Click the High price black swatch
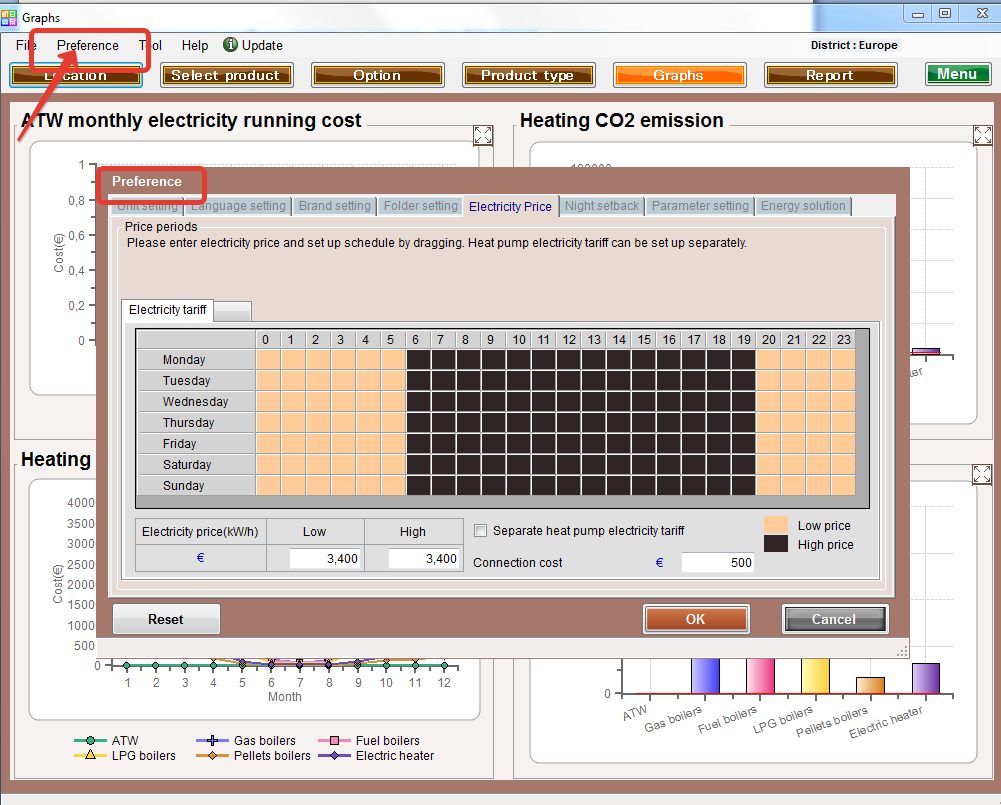 coord(776,544)
